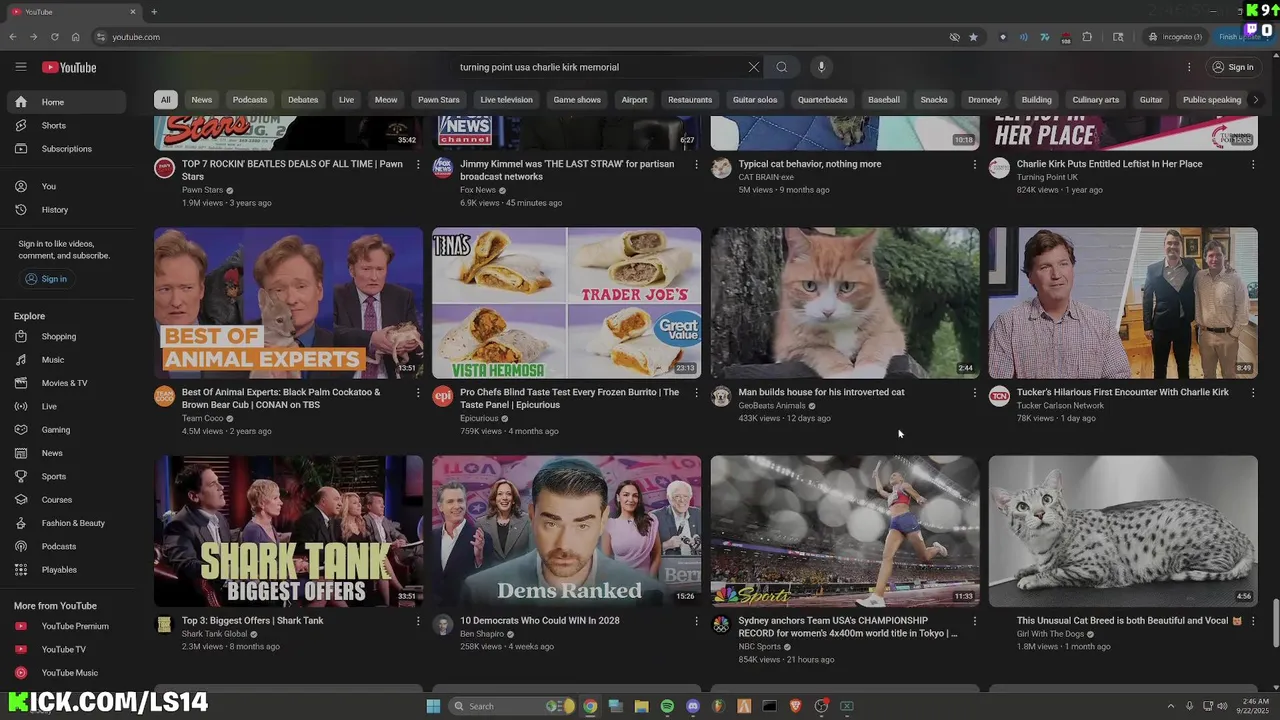Click the Windows taskbar Search box

tap(512, 706)
